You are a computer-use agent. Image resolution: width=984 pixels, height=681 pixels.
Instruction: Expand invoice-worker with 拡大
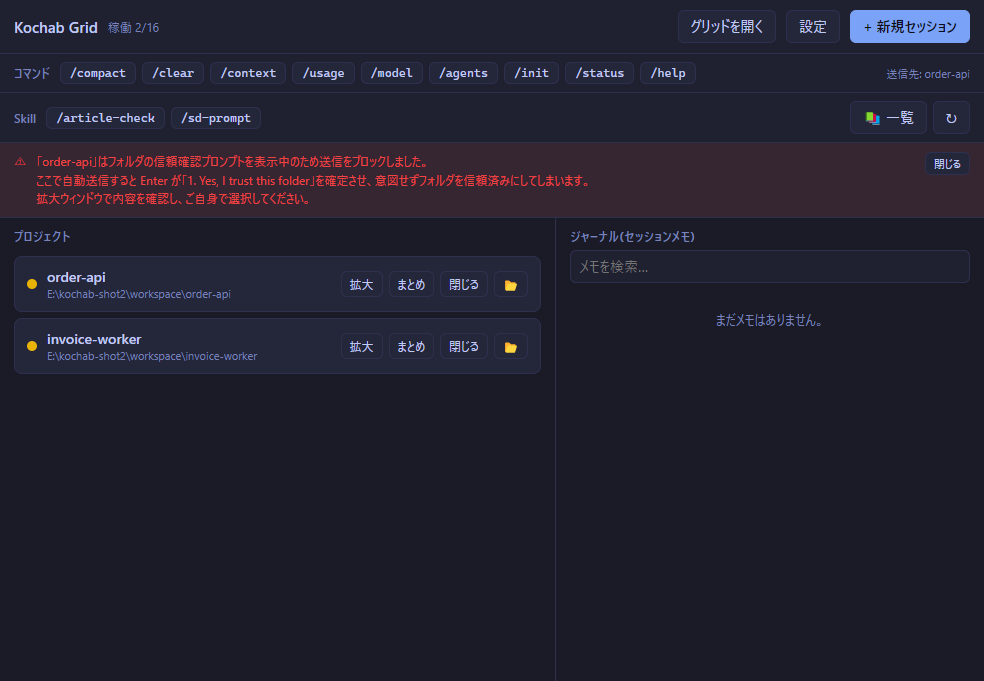click(x=361, y=346)
